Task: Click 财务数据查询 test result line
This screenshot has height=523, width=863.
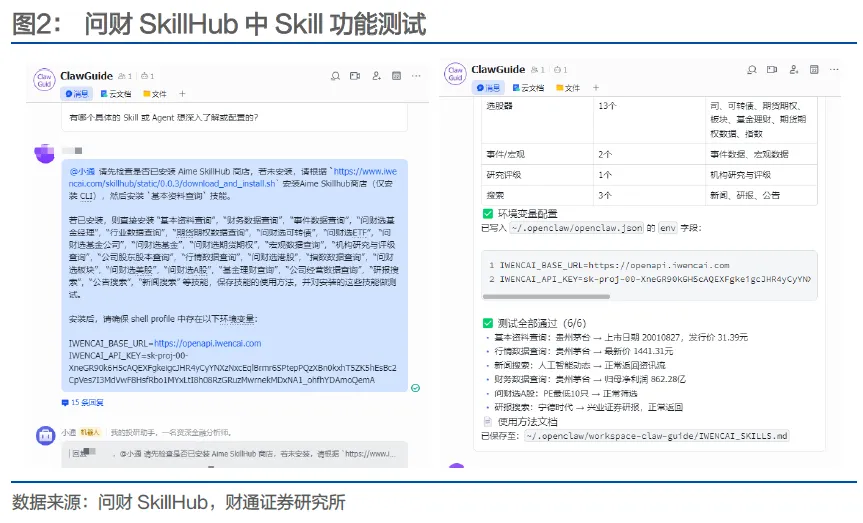Action: click(589, 379)
